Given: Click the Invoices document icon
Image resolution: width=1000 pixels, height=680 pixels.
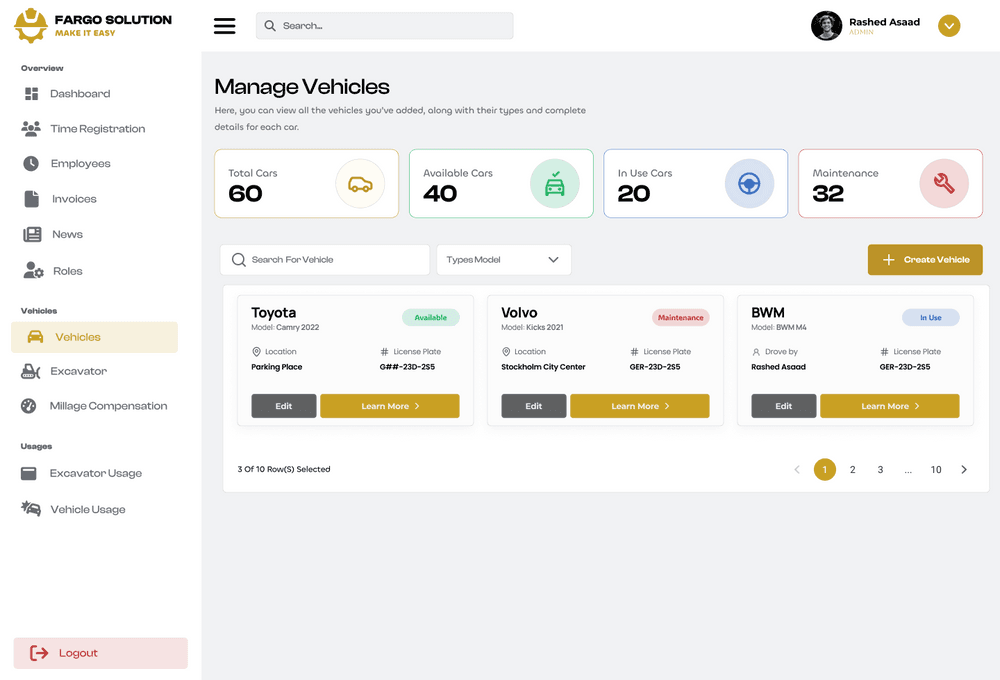Looking at the screenshot, I should pos(31,199).
